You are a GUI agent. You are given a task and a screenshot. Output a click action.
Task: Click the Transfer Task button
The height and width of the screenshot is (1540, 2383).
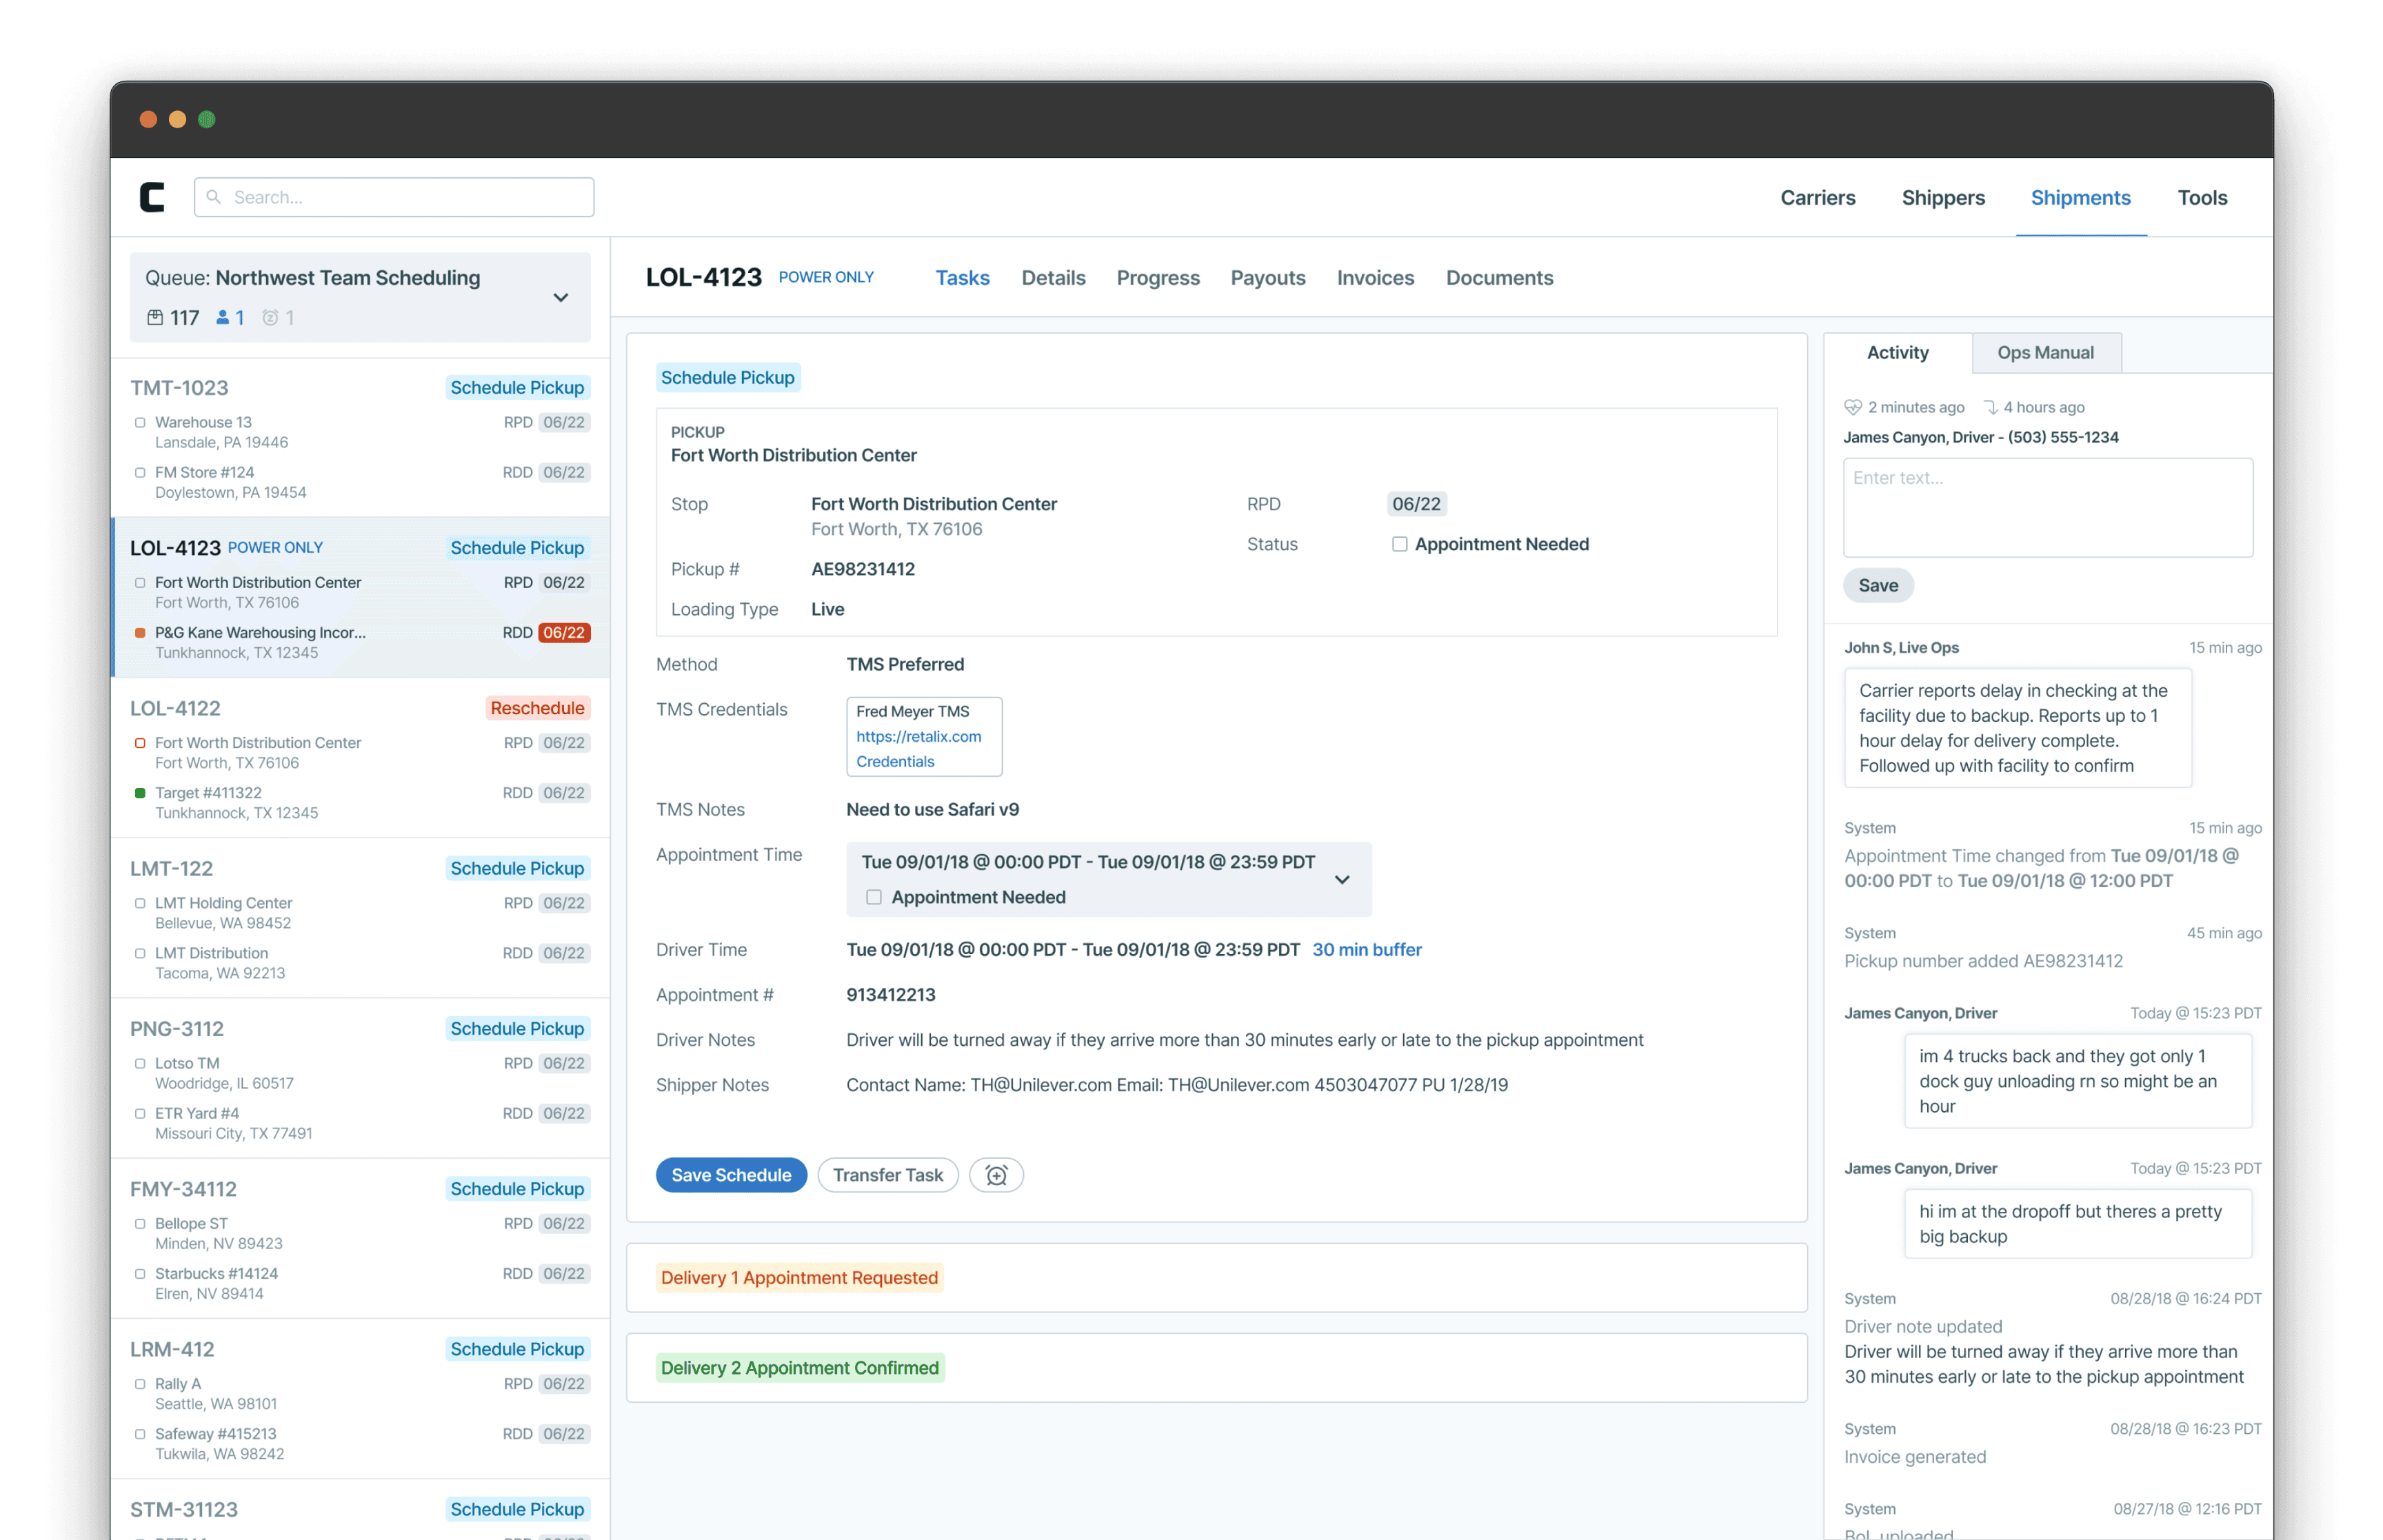tap(887, 1175)
